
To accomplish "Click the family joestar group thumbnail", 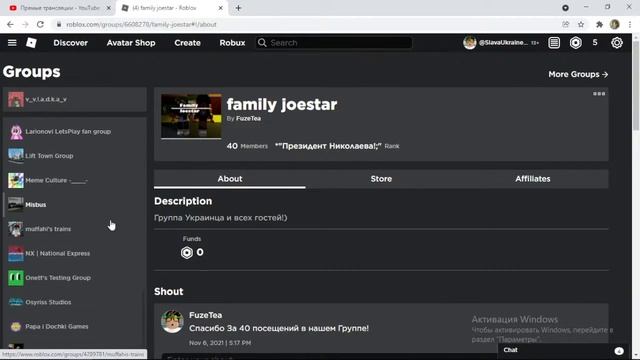I will [191, 116].
